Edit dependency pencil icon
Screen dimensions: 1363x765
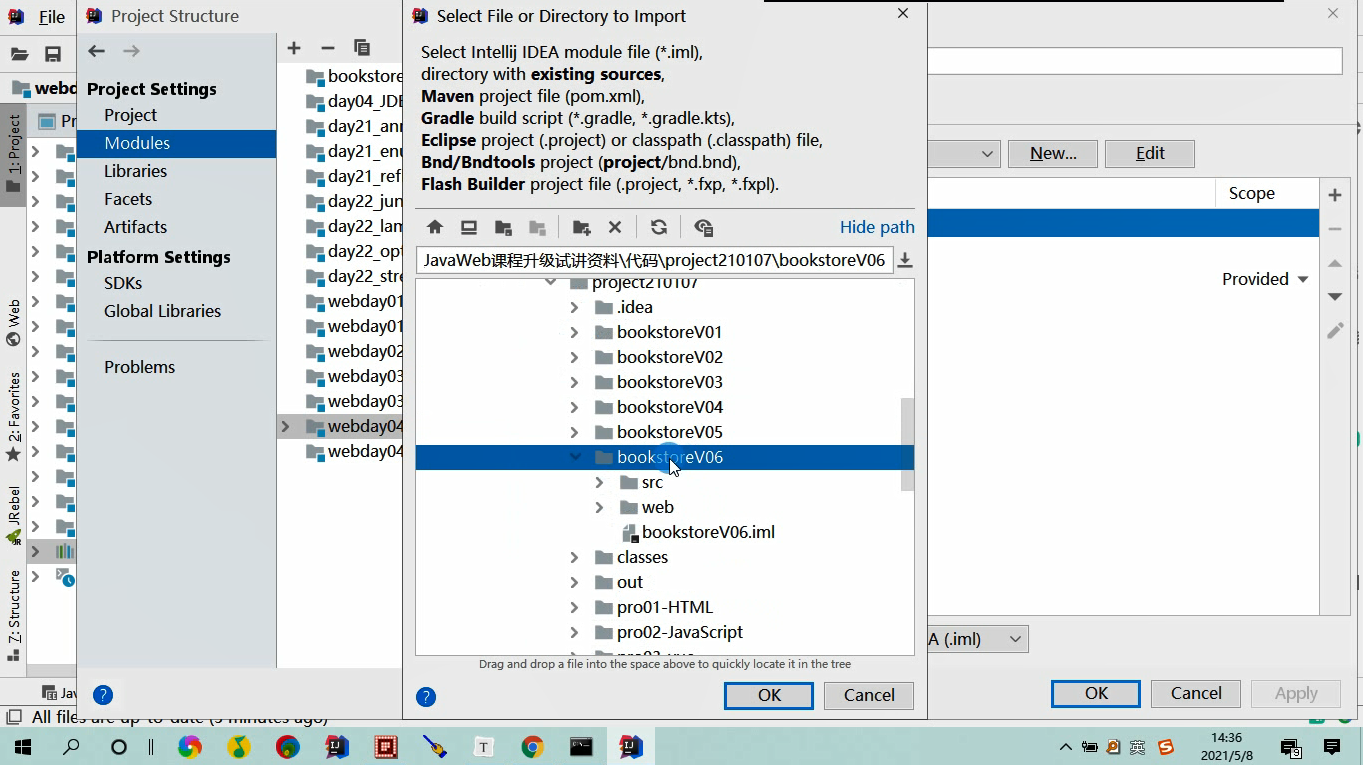pyautogui.click(x=1335, y=330)
